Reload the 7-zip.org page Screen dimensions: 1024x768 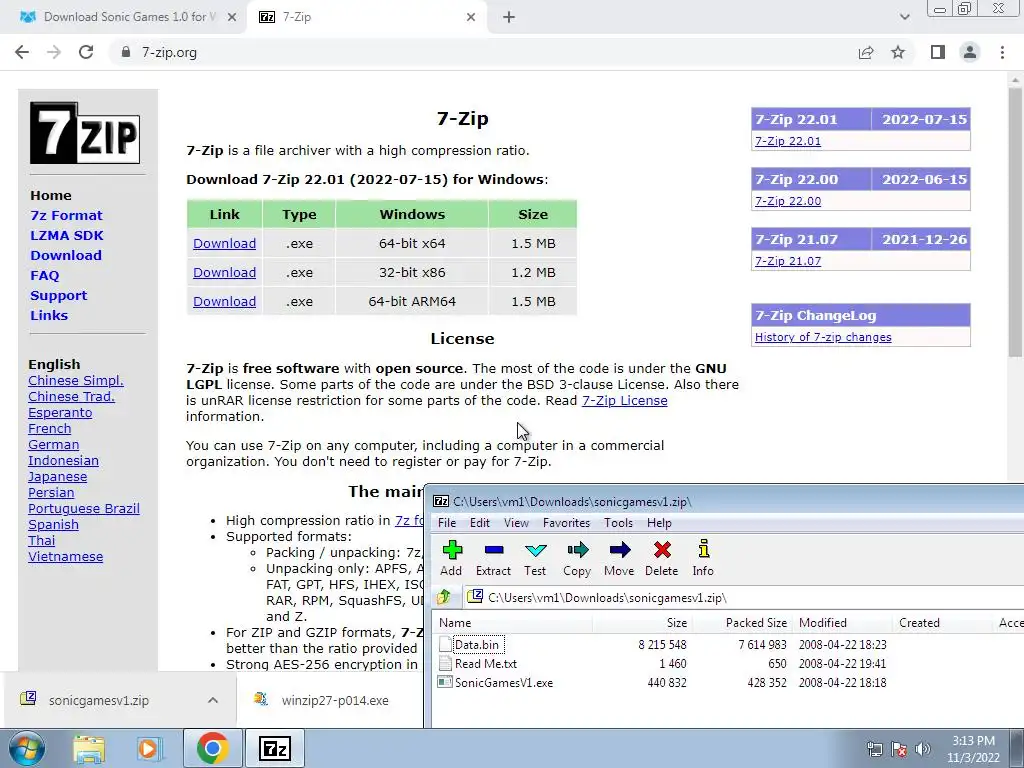pyautogui.click(x=86, y=52)
